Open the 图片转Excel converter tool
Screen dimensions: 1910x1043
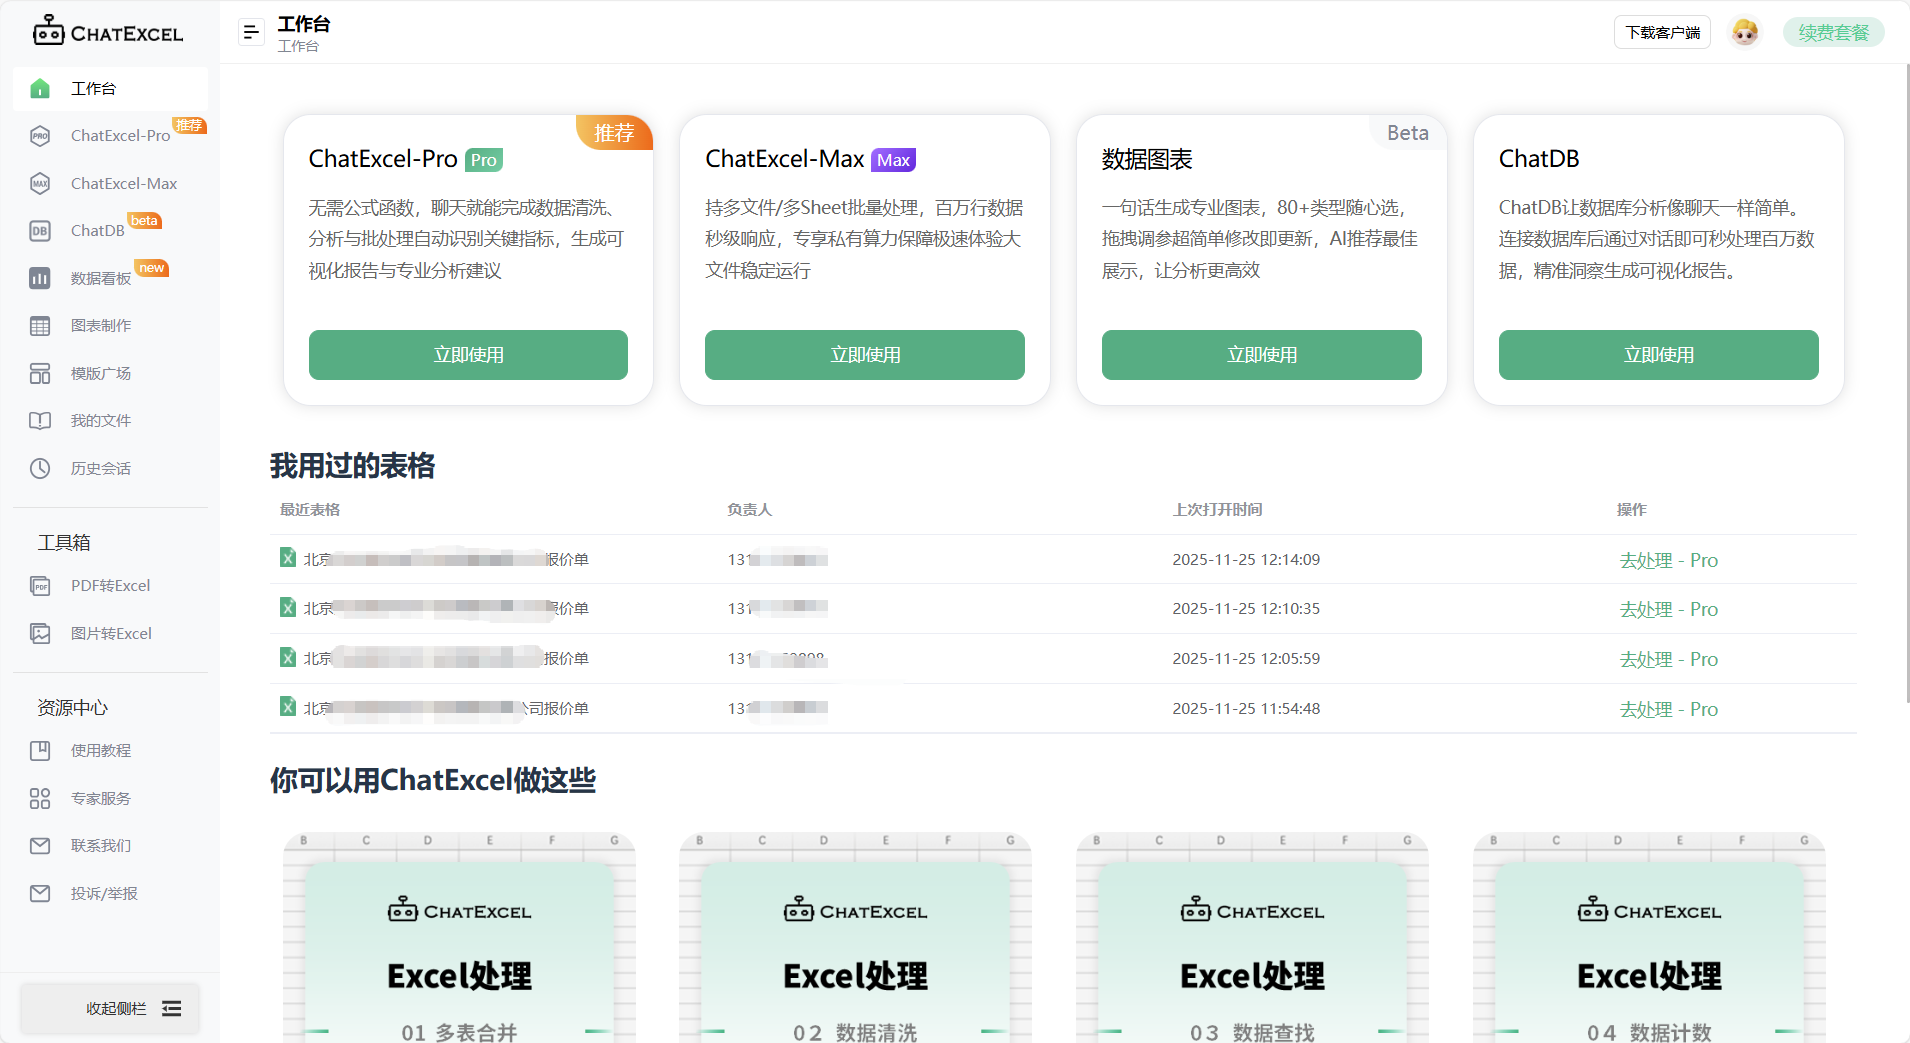pos(110,633)
